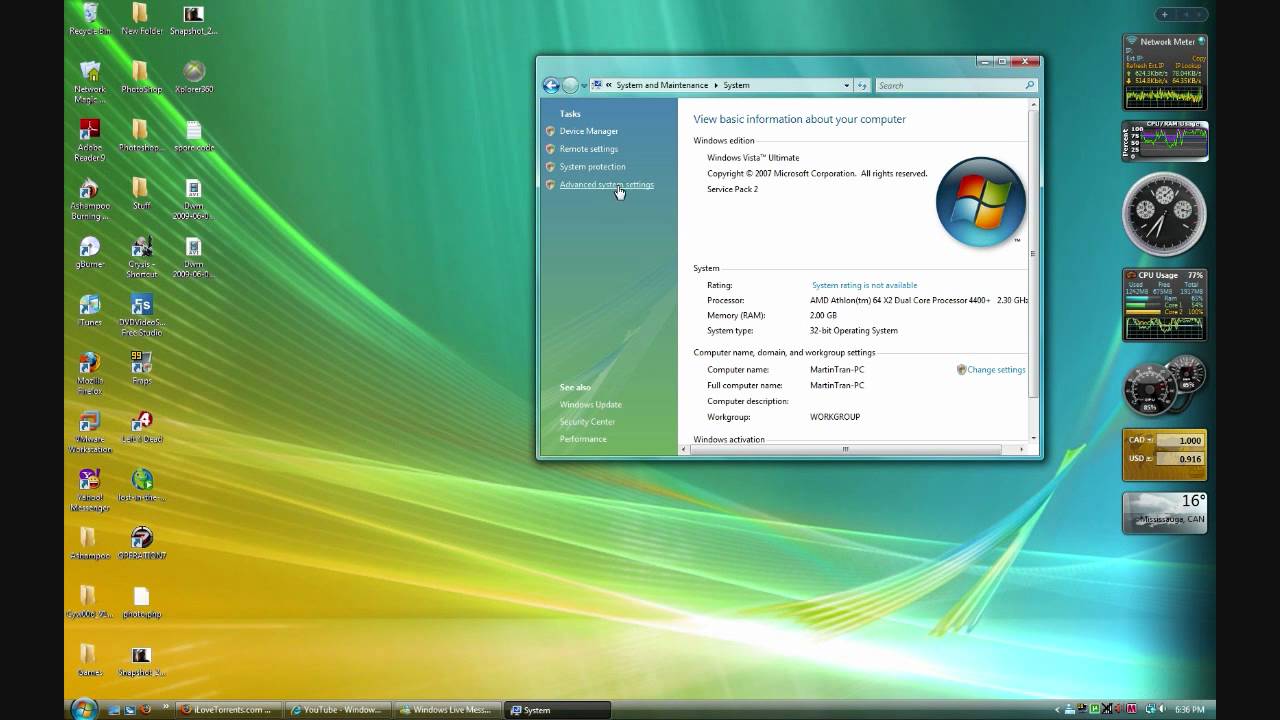Open the Games folder on desktop
The image size is (1280, 720).
coord(89,659)
